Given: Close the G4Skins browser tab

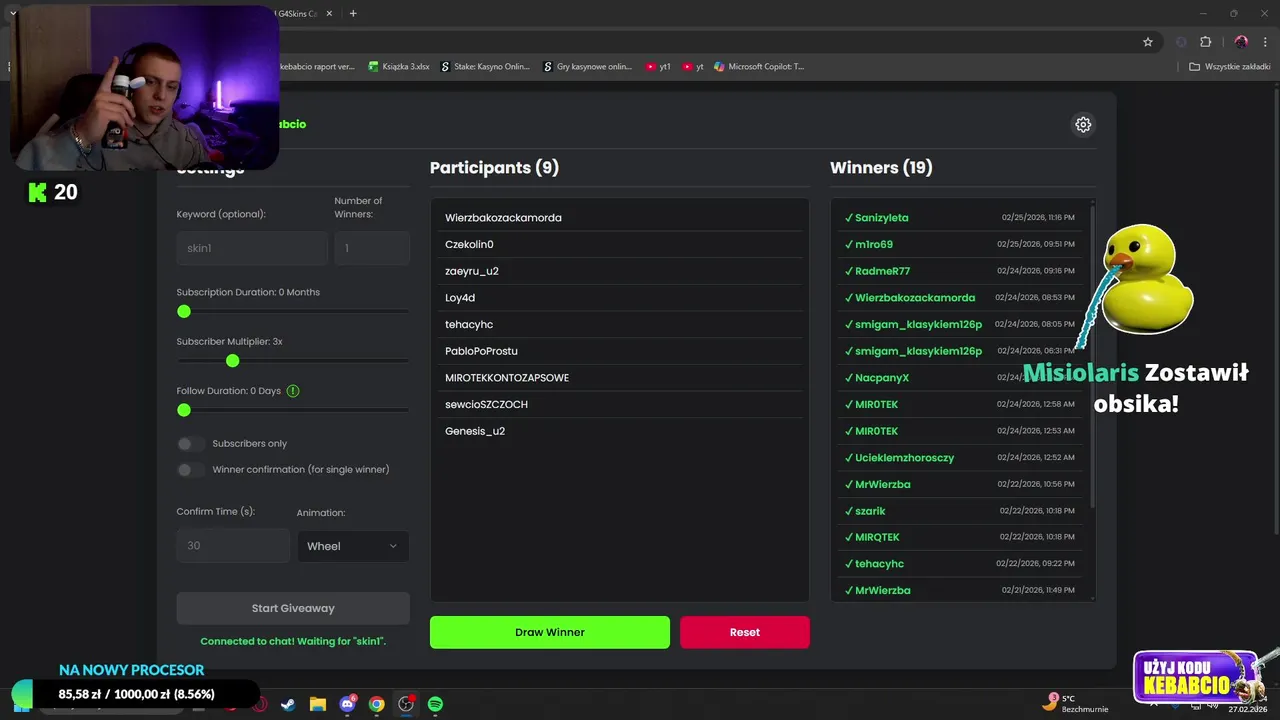Looking at the screenshot, I should 330,13.
